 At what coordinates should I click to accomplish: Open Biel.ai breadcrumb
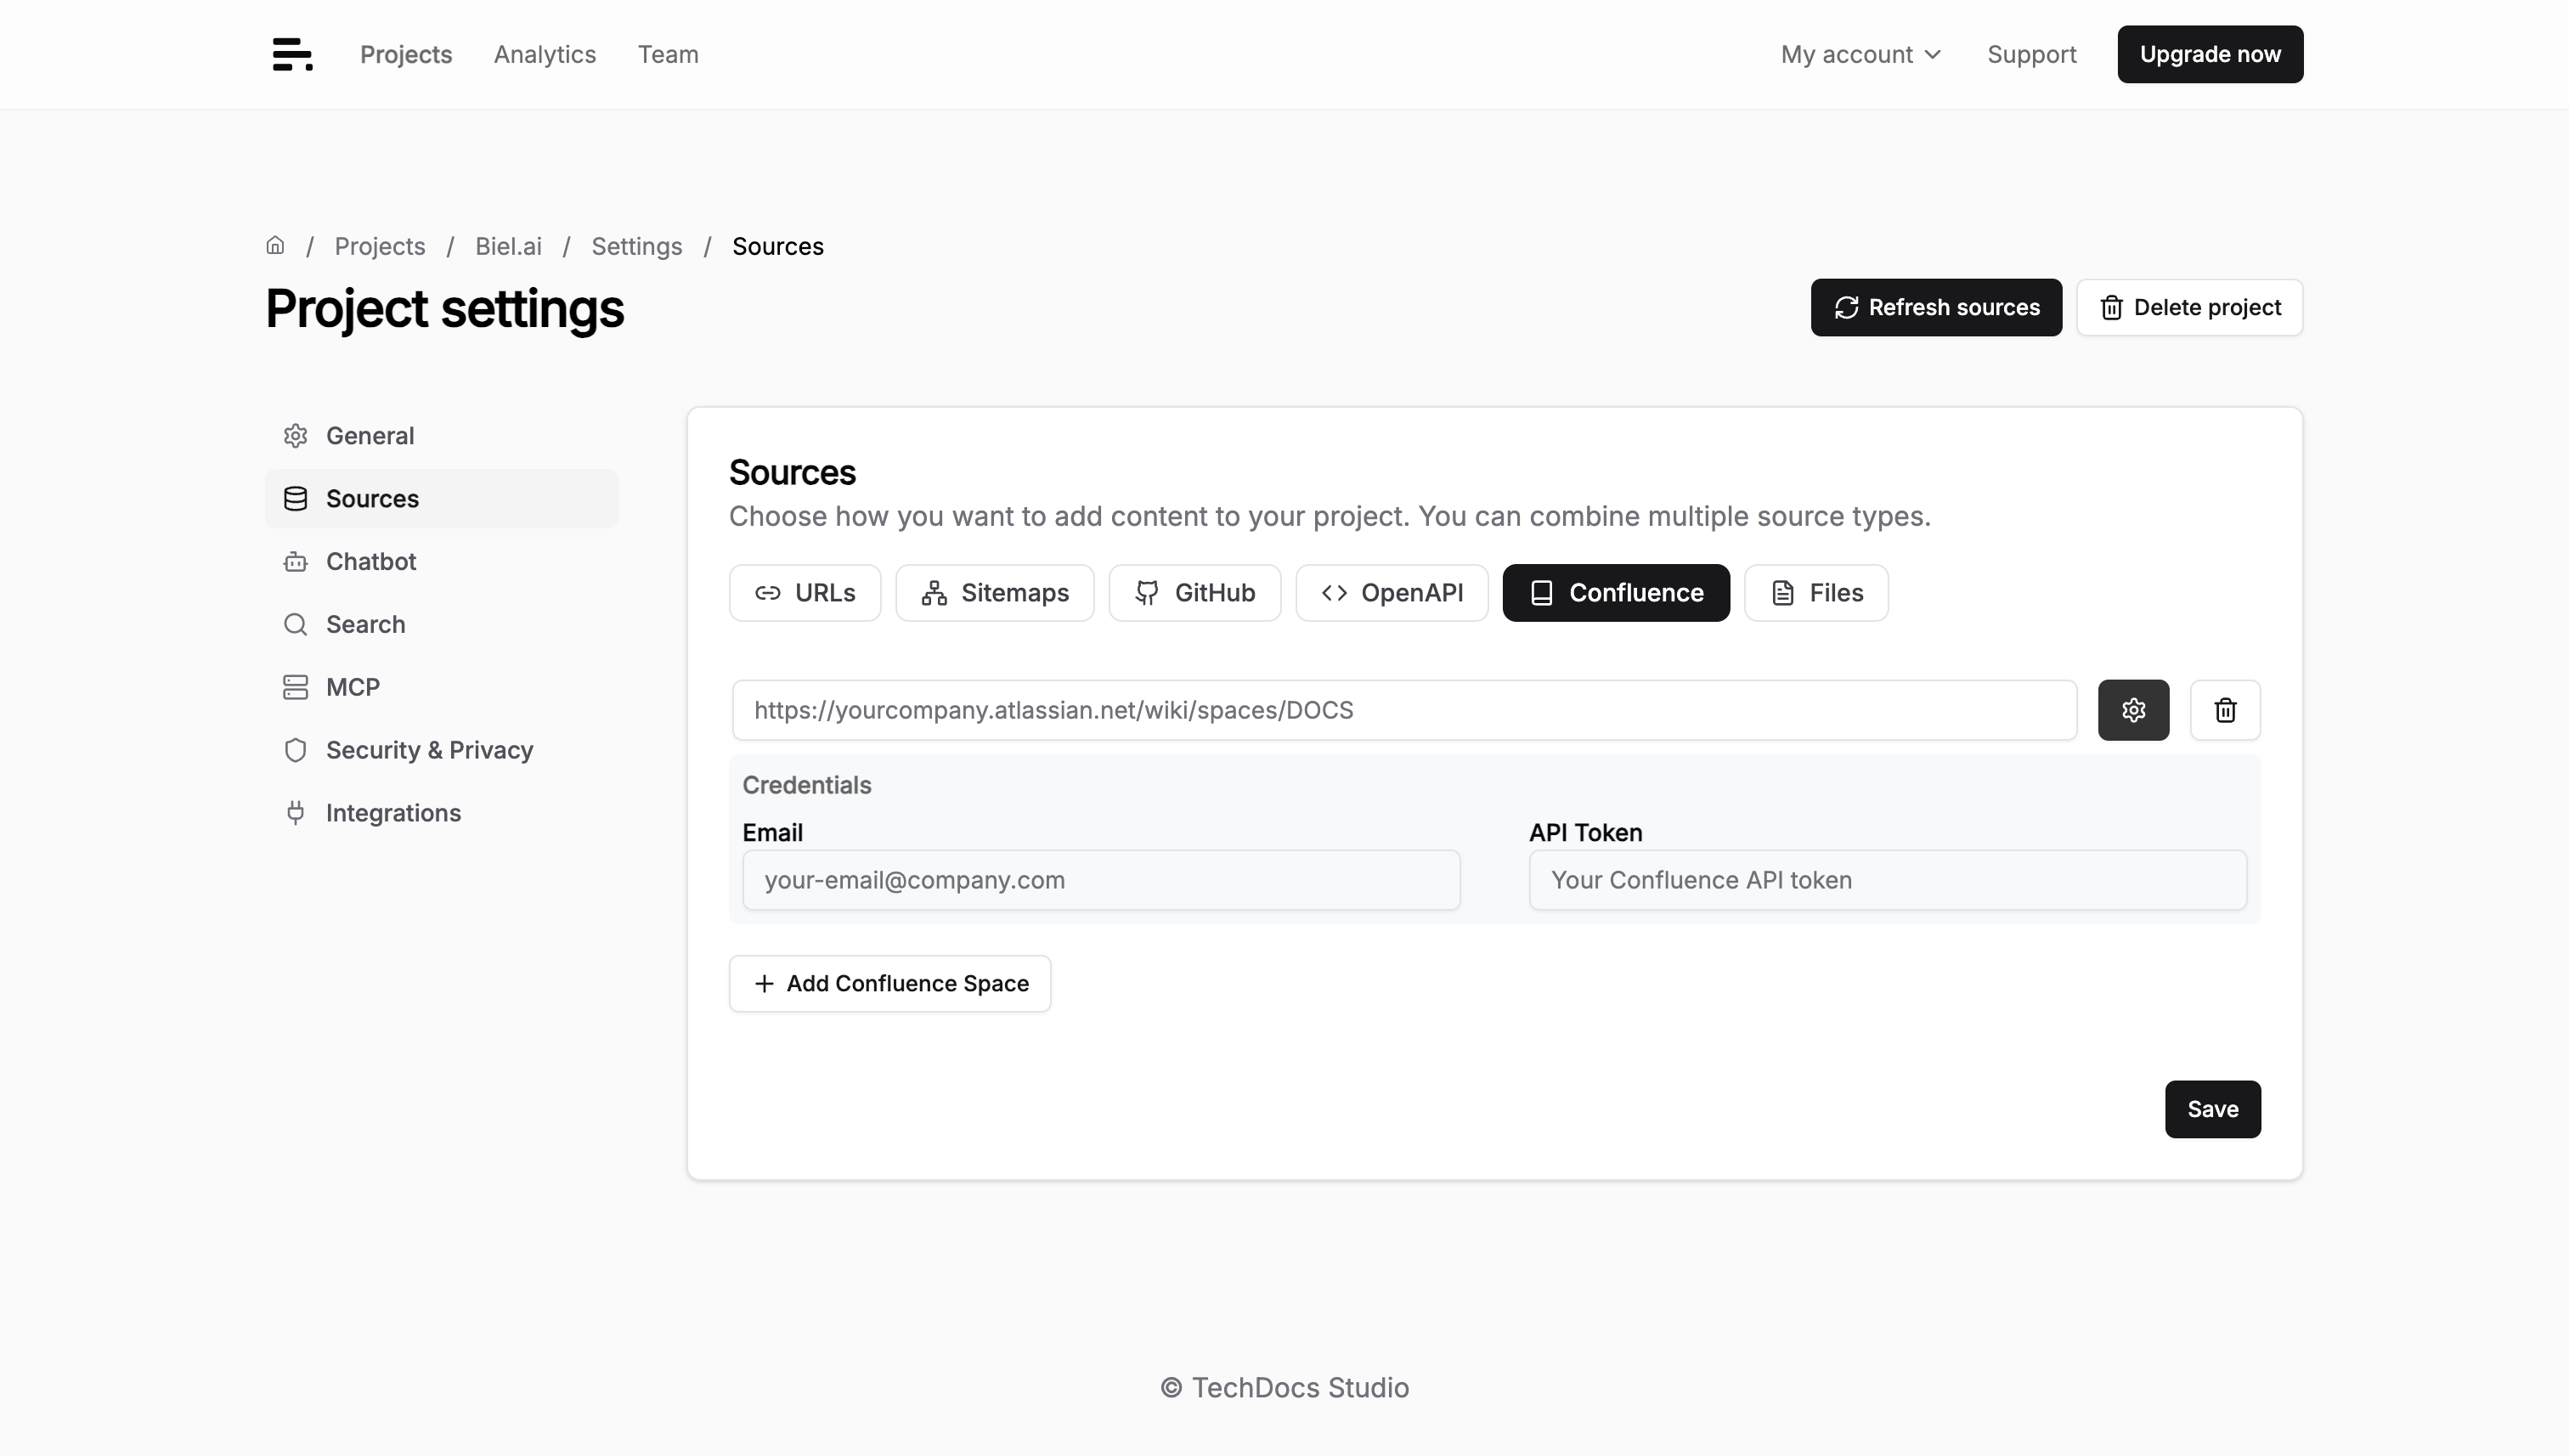tap(508, 246)
